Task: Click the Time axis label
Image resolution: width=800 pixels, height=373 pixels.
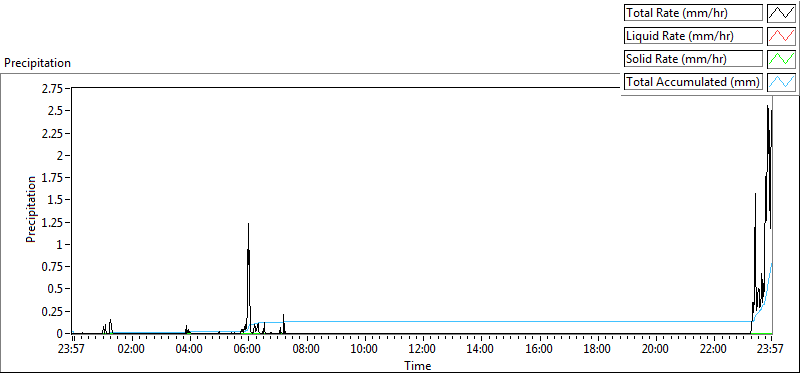Action: [418, 366]
